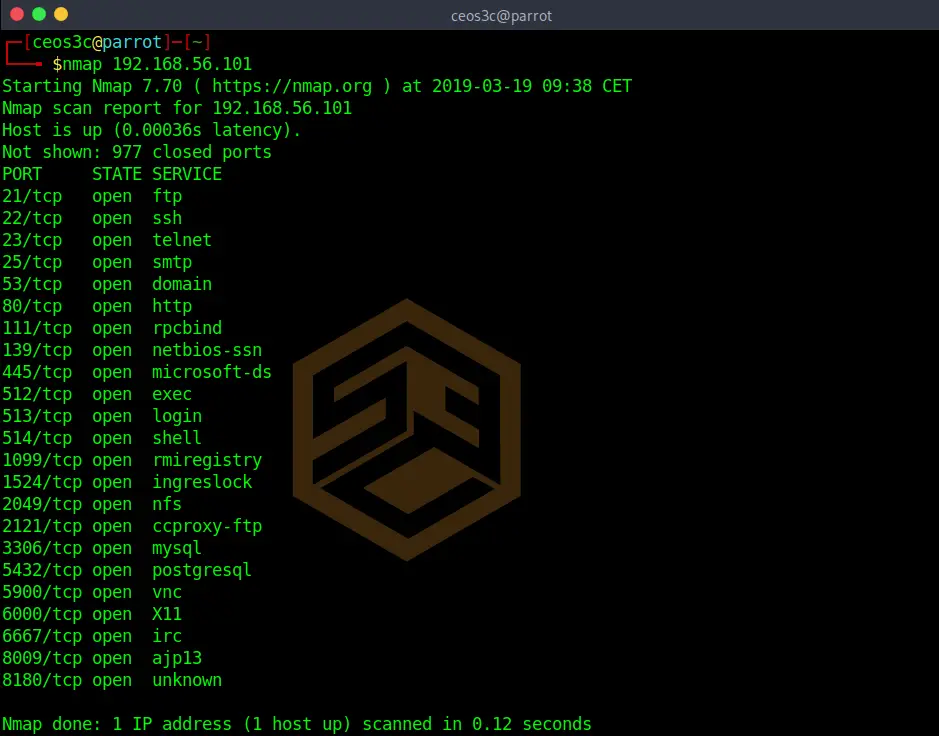
Task: Click the shell service name
Action: (x=177, y=438)
